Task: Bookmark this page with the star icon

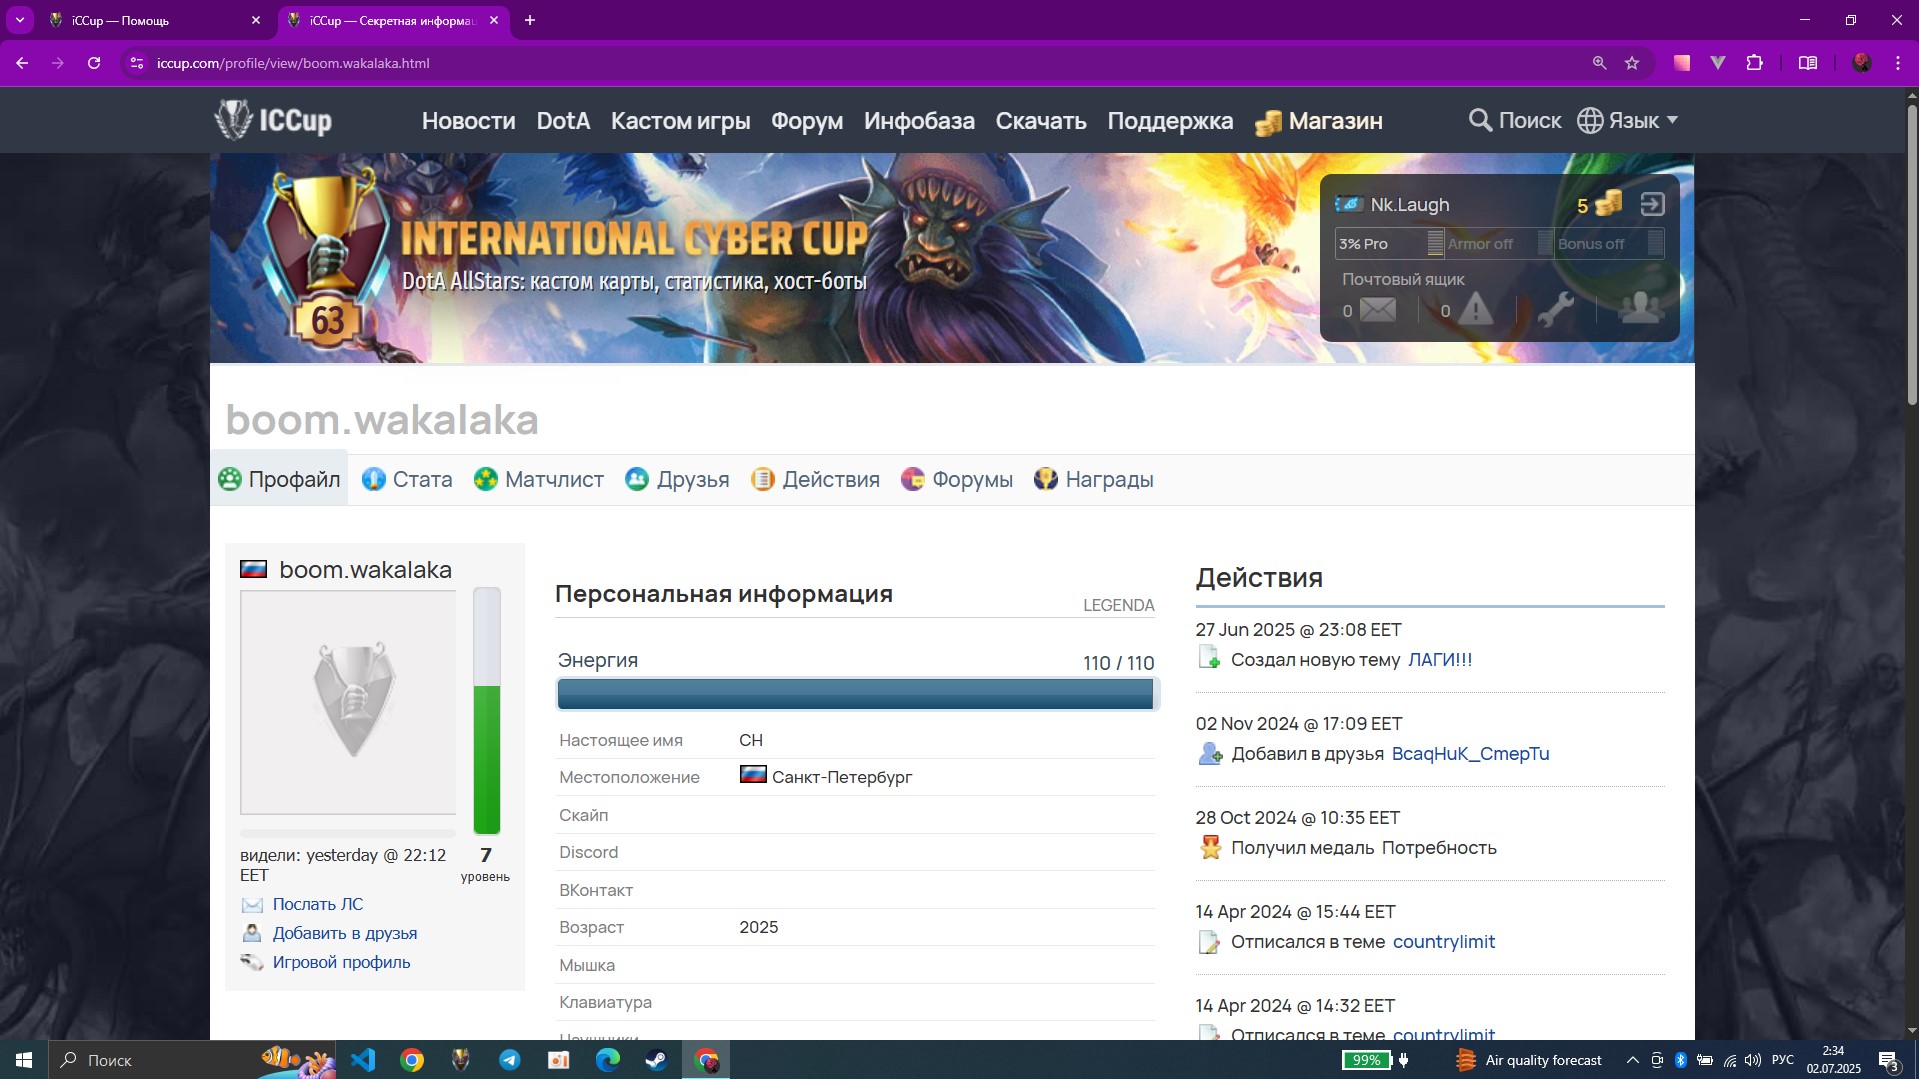Action: pos(1632,63)
